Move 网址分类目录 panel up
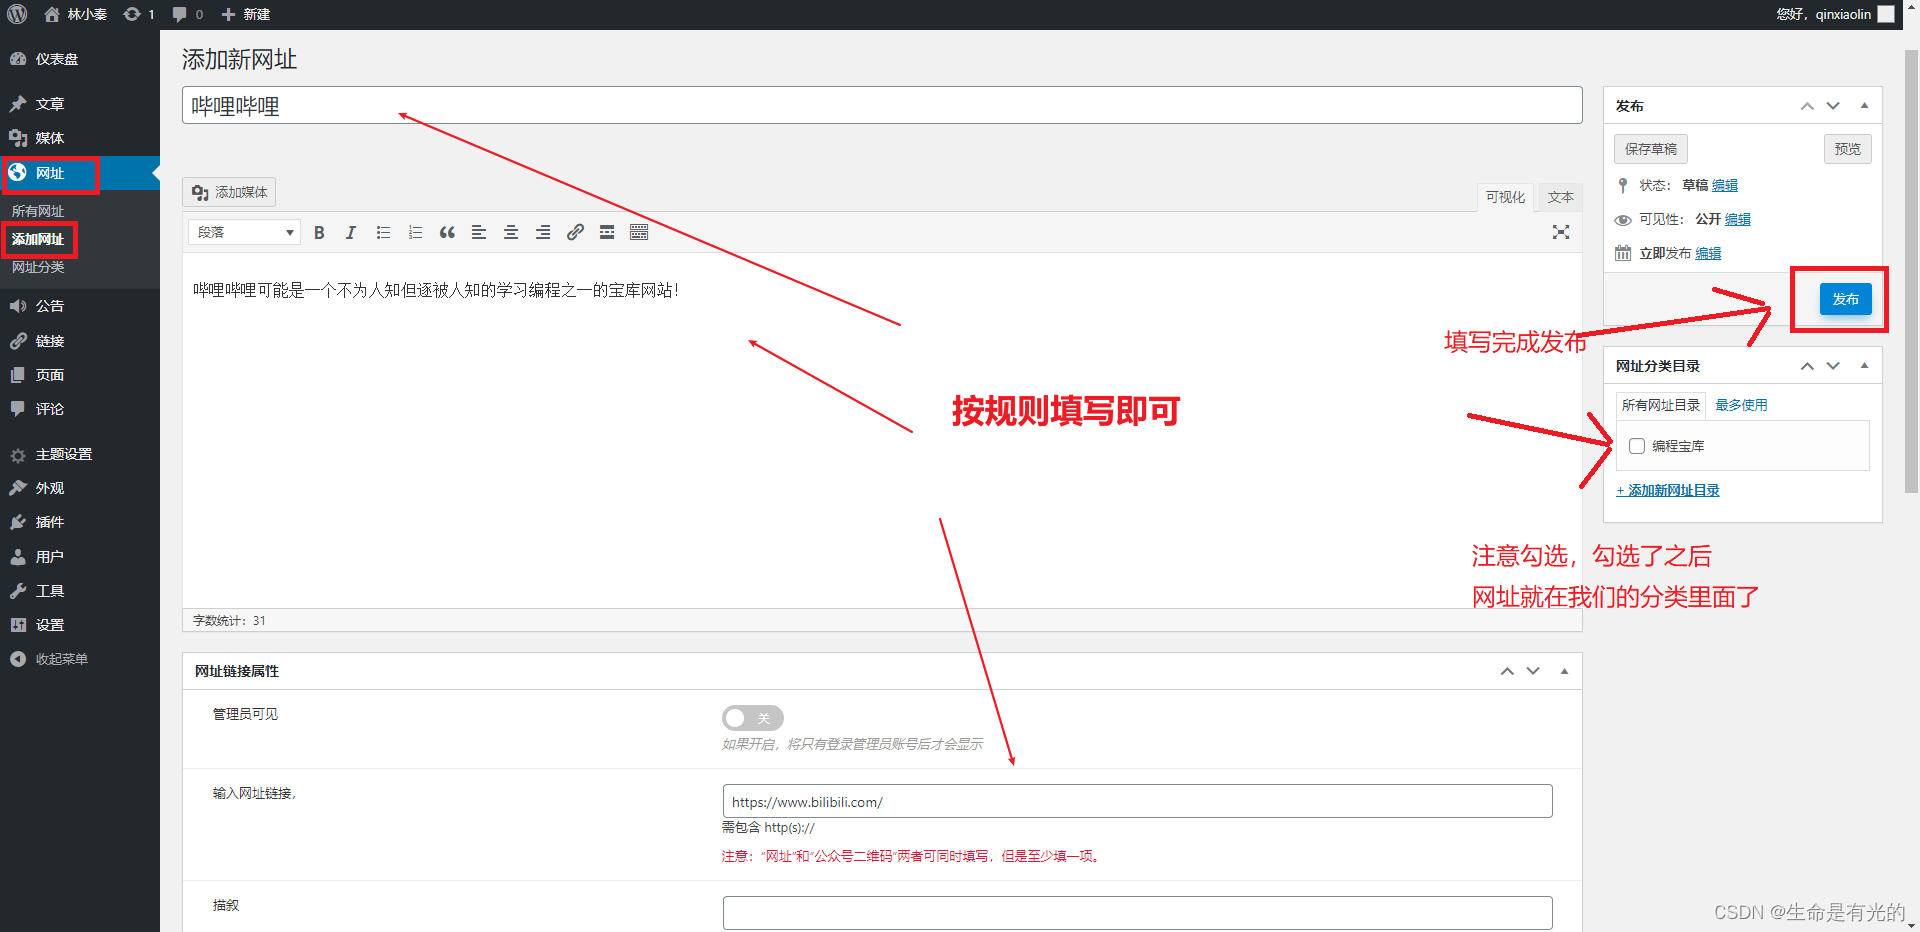1920x932 pixels. tap(1807, 366)
